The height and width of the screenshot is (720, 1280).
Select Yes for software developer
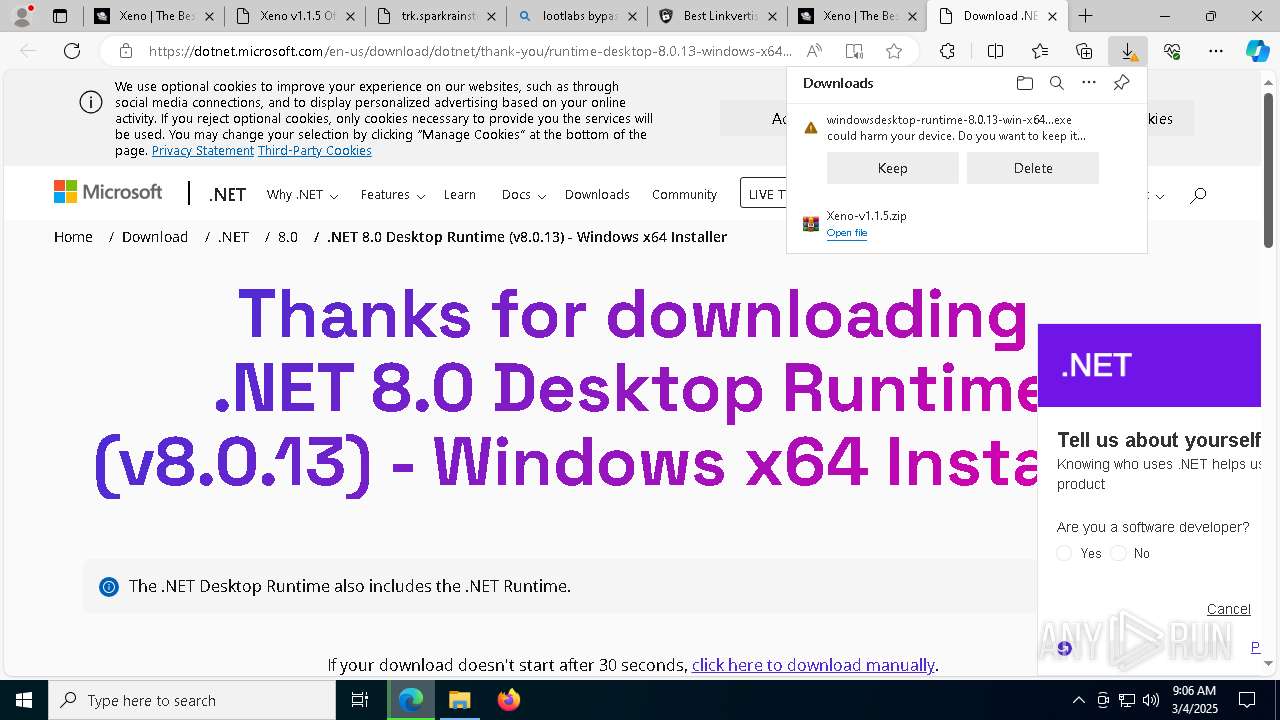pyautogui.click(x=1064, y=553)
